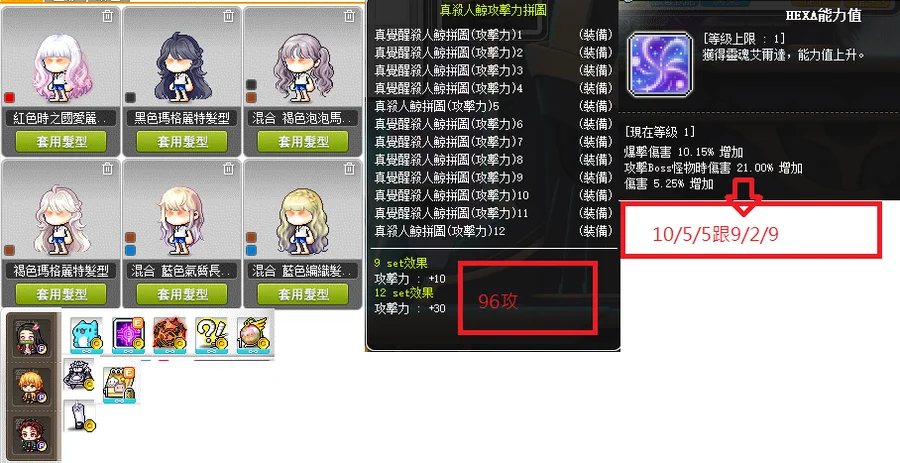Screen dimensions: 900x463
Task: Select the winged pink orb item icon
Action: click(x=253, y=334)
